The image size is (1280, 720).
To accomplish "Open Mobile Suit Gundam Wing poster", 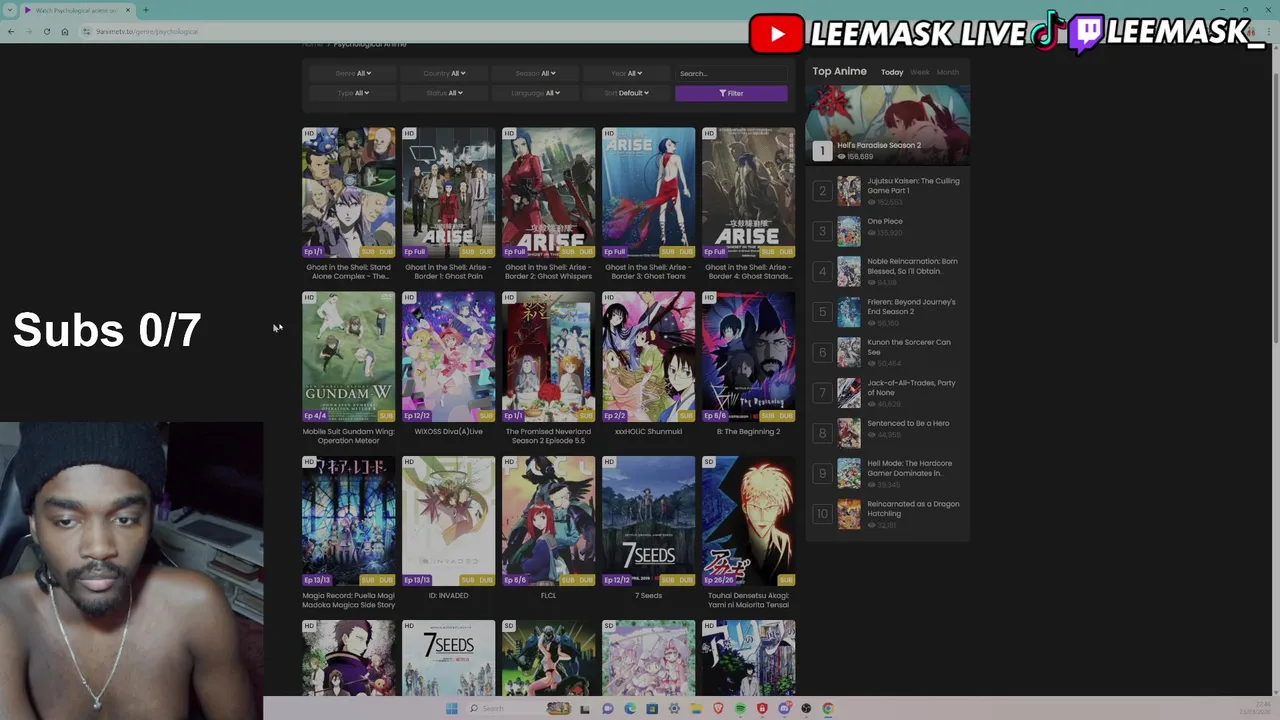I will pyautogui.click(x=349, y=356).
